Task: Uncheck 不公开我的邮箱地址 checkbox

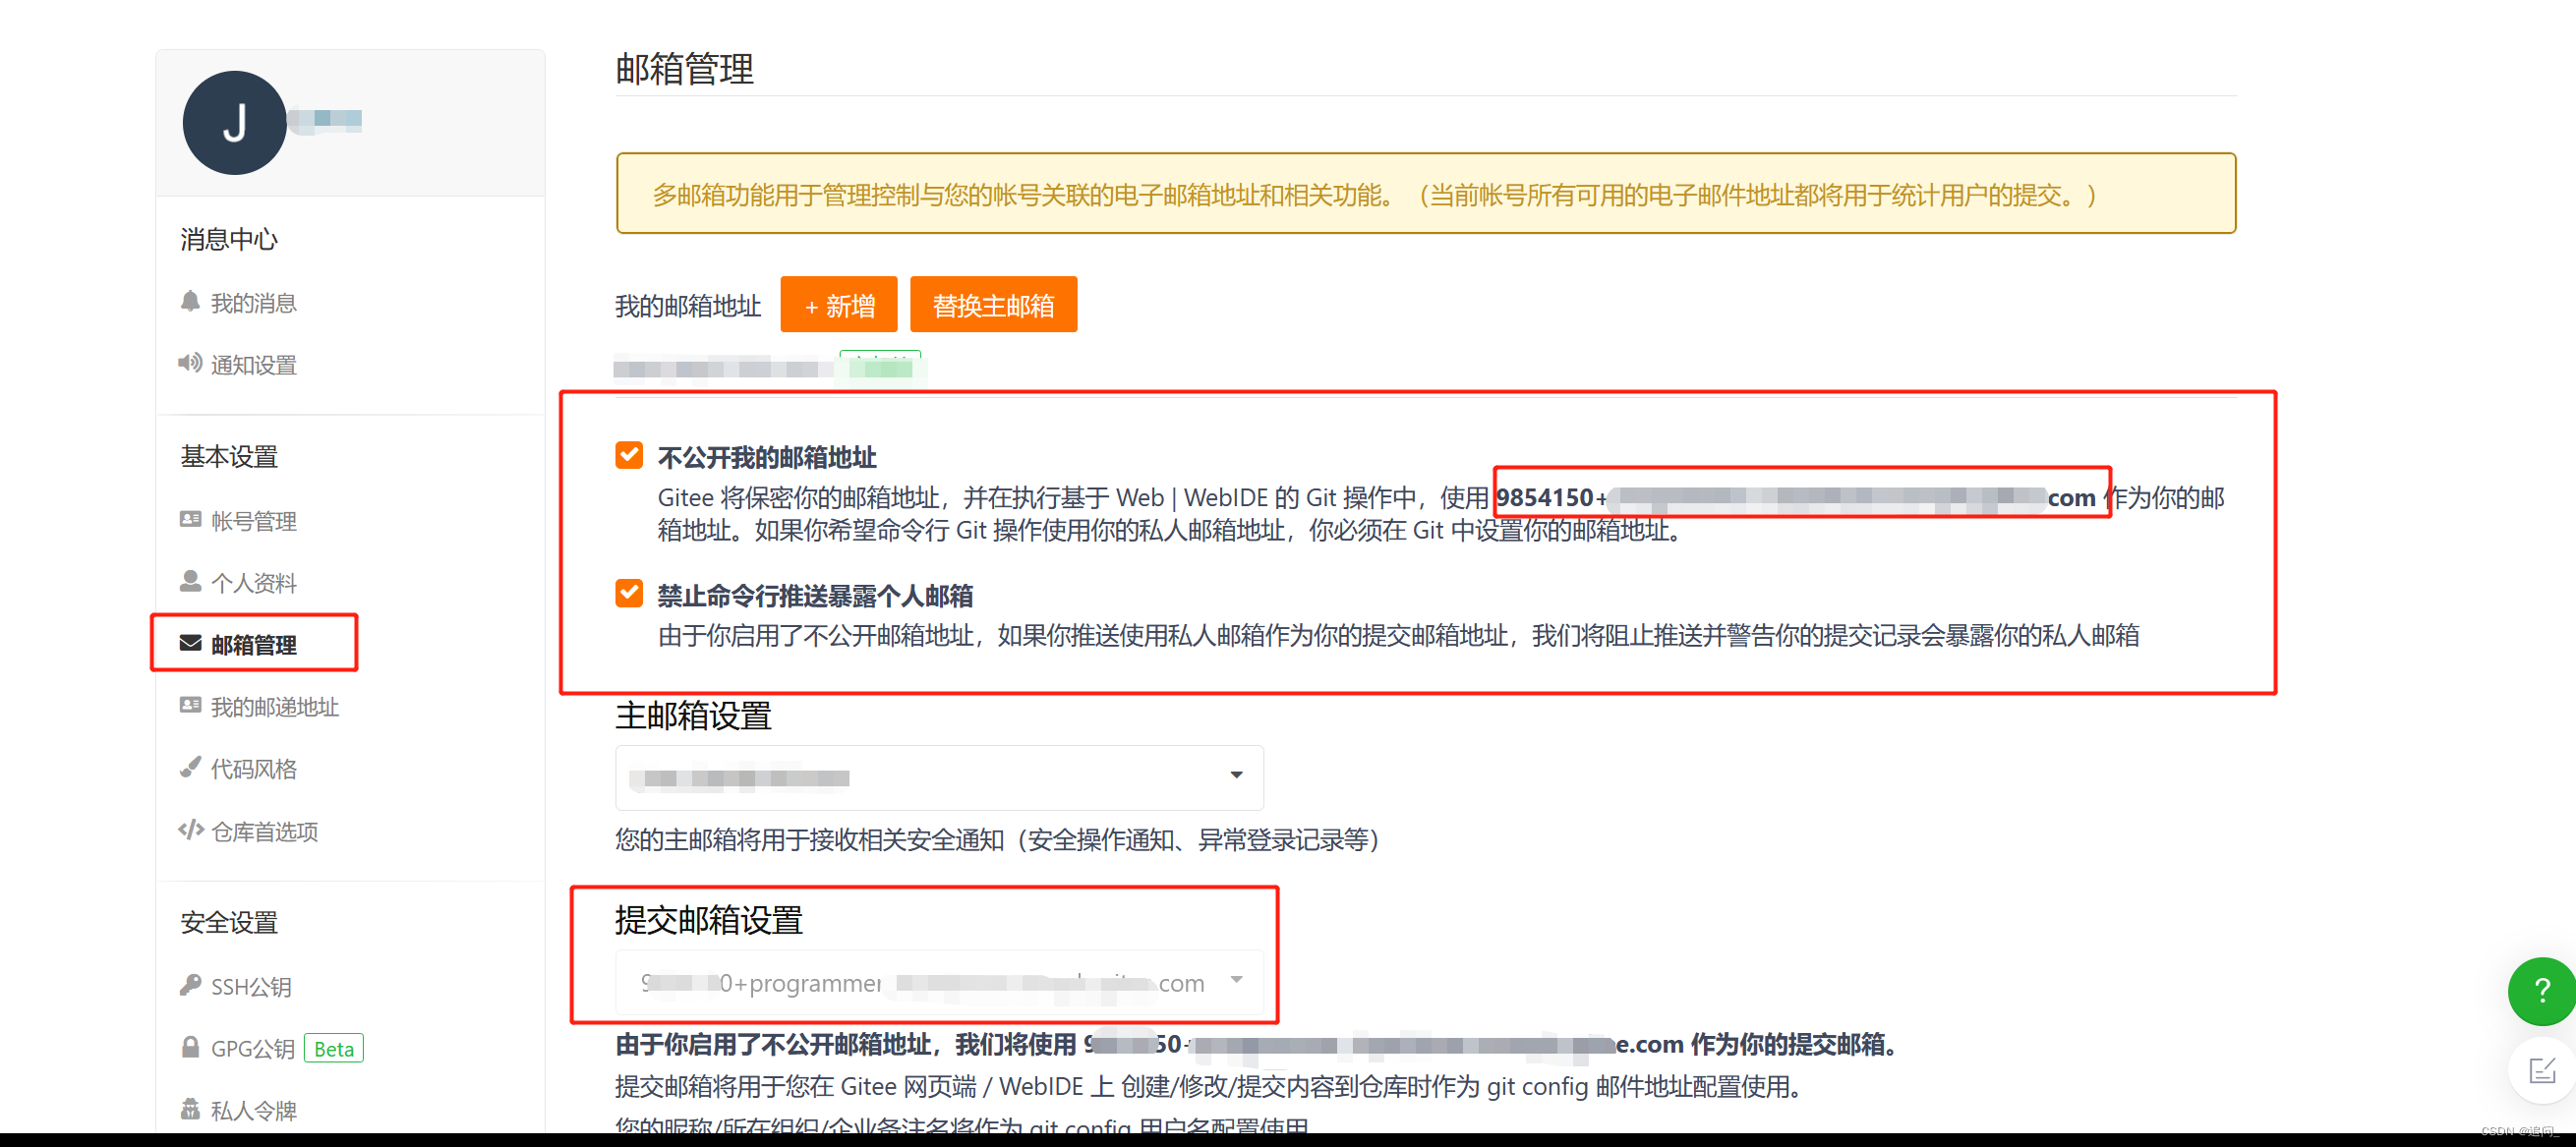Action: pos(629,455)
